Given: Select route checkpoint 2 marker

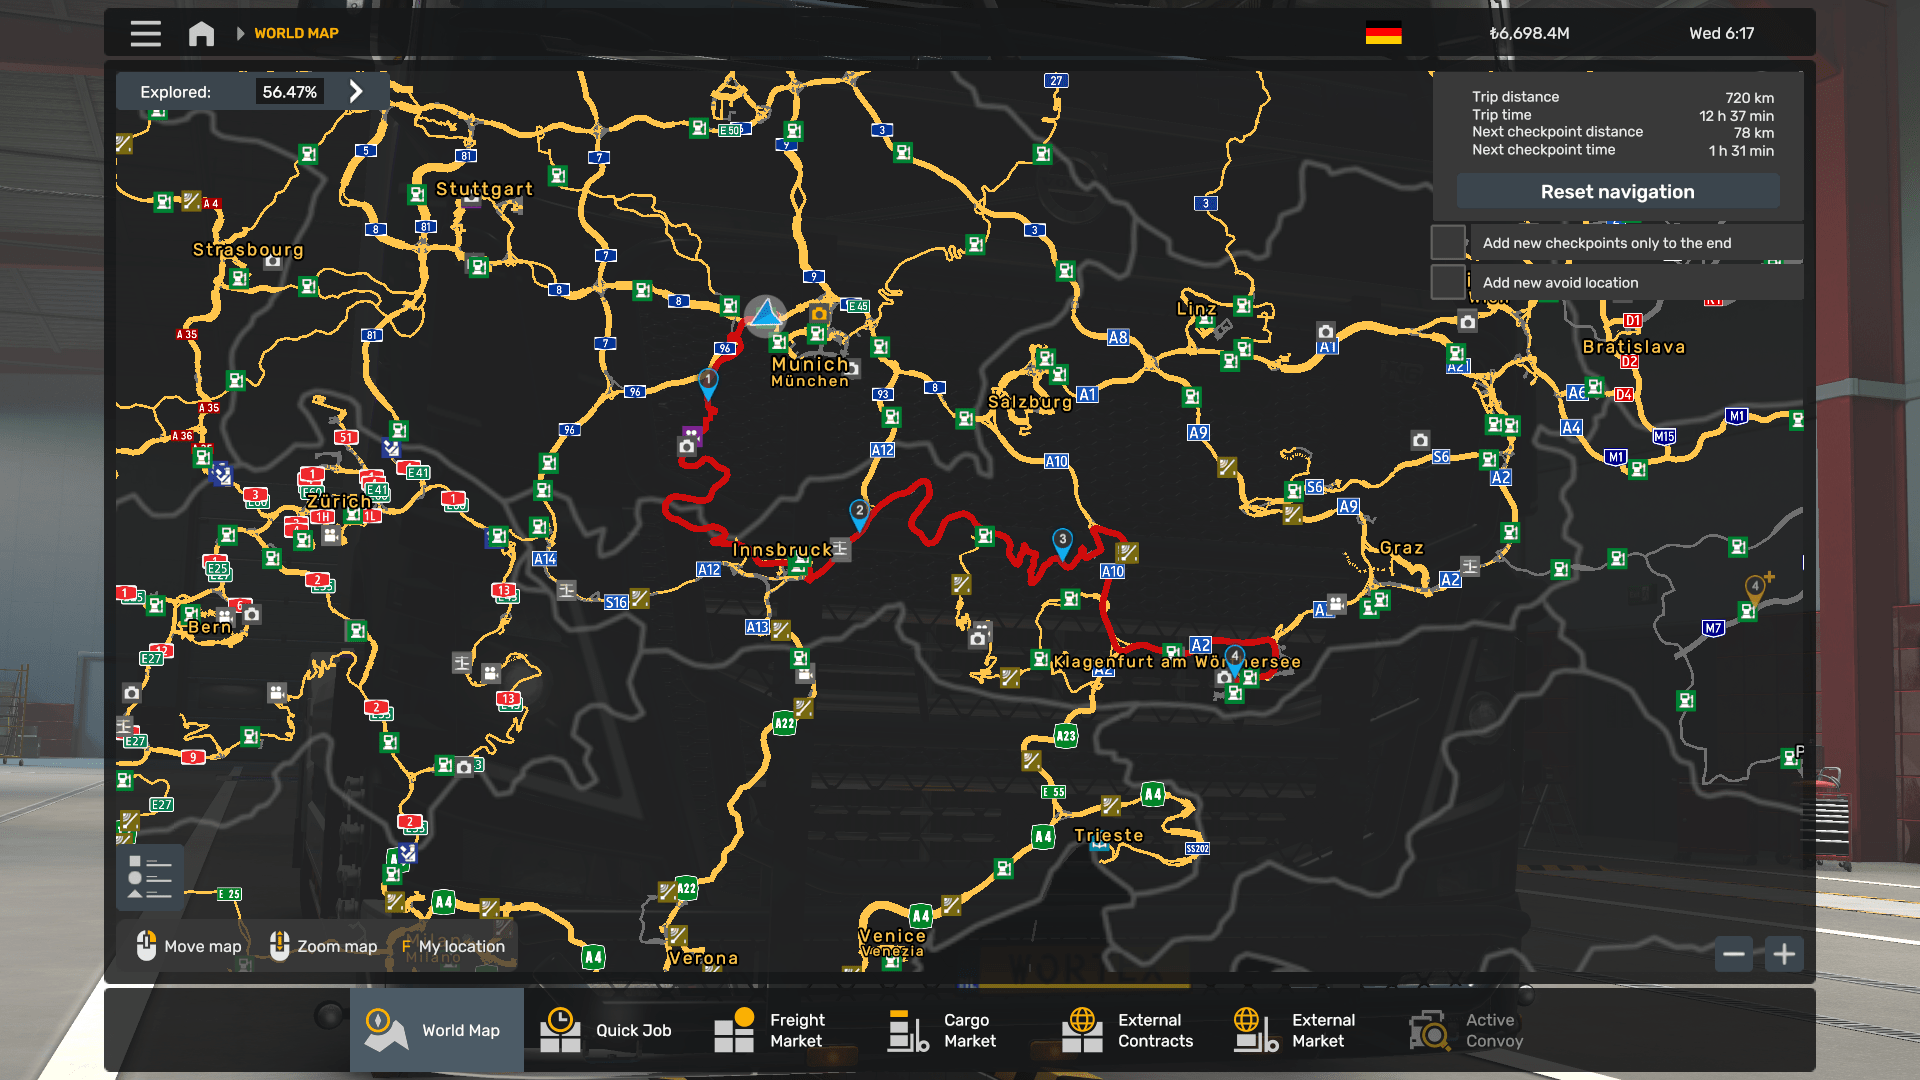Looking at the screenshot, I should pos(859,513).
